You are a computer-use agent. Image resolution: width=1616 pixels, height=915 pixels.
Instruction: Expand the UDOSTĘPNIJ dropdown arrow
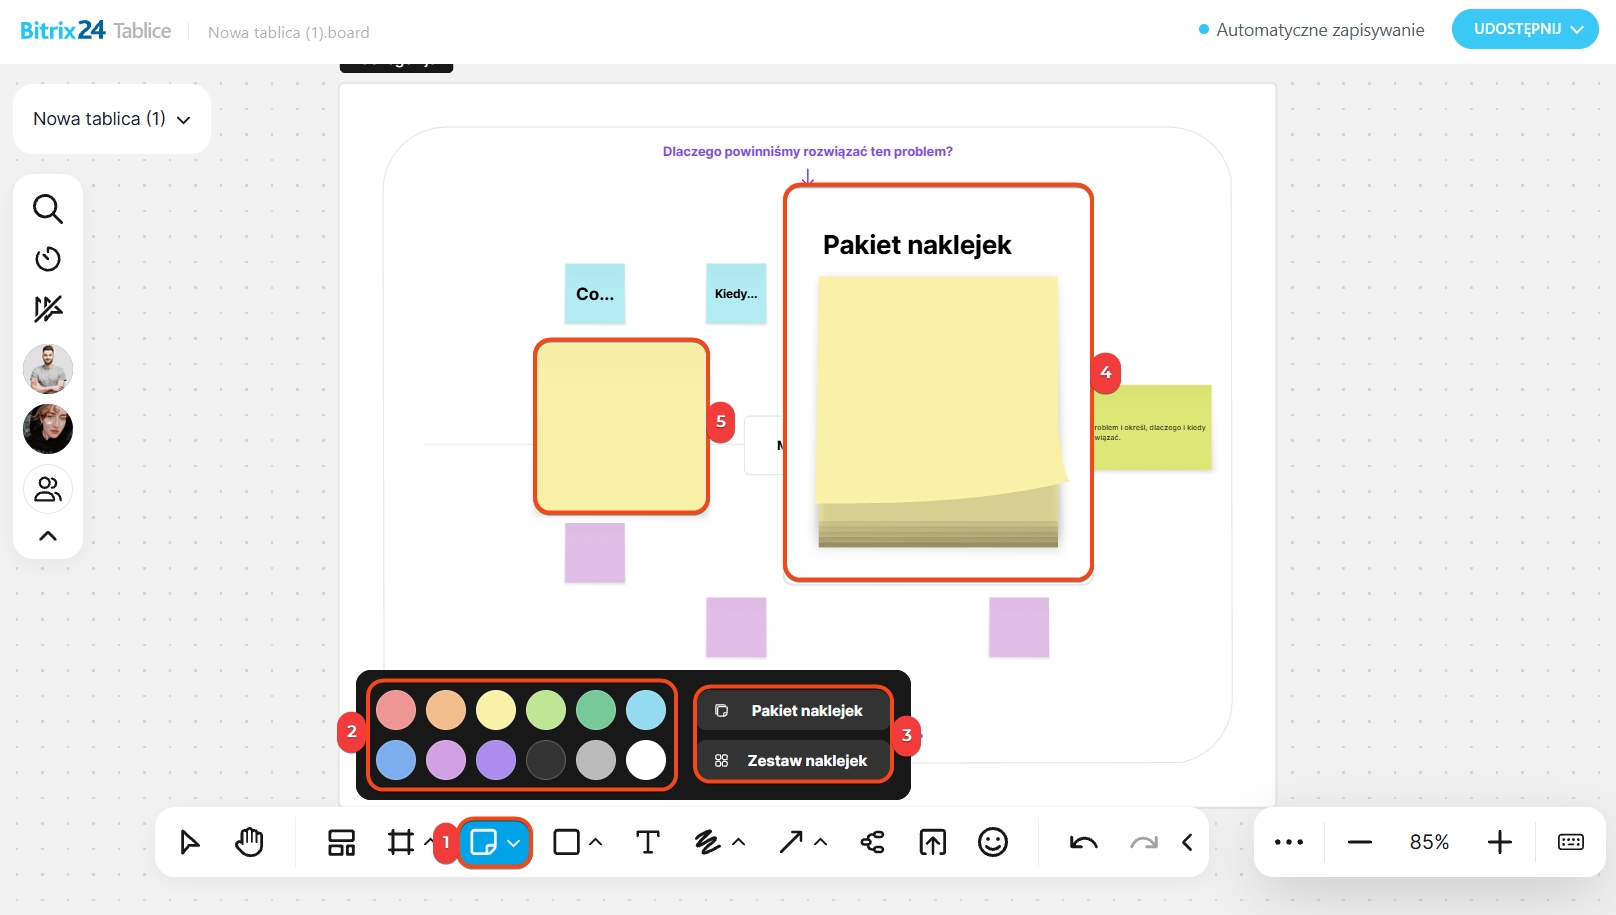(1578, 30)
